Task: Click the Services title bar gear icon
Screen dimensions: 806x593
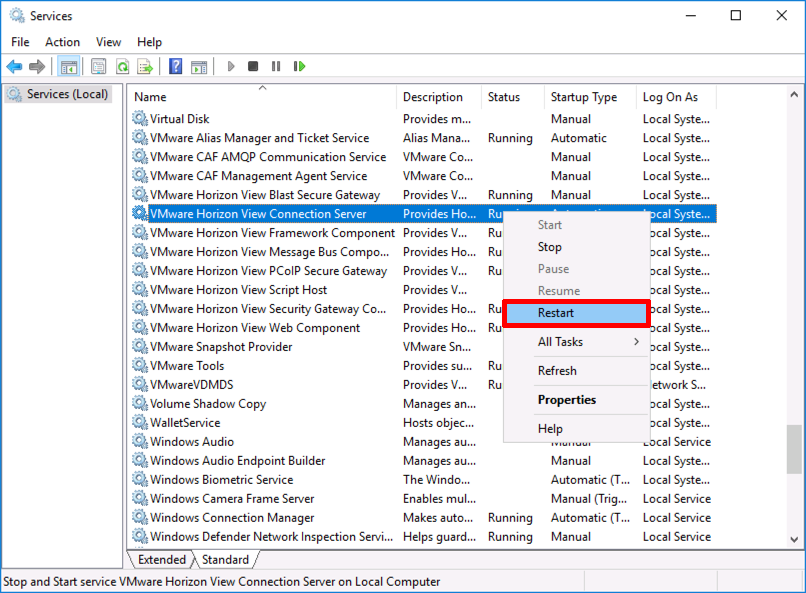Action: pos(17,16)
